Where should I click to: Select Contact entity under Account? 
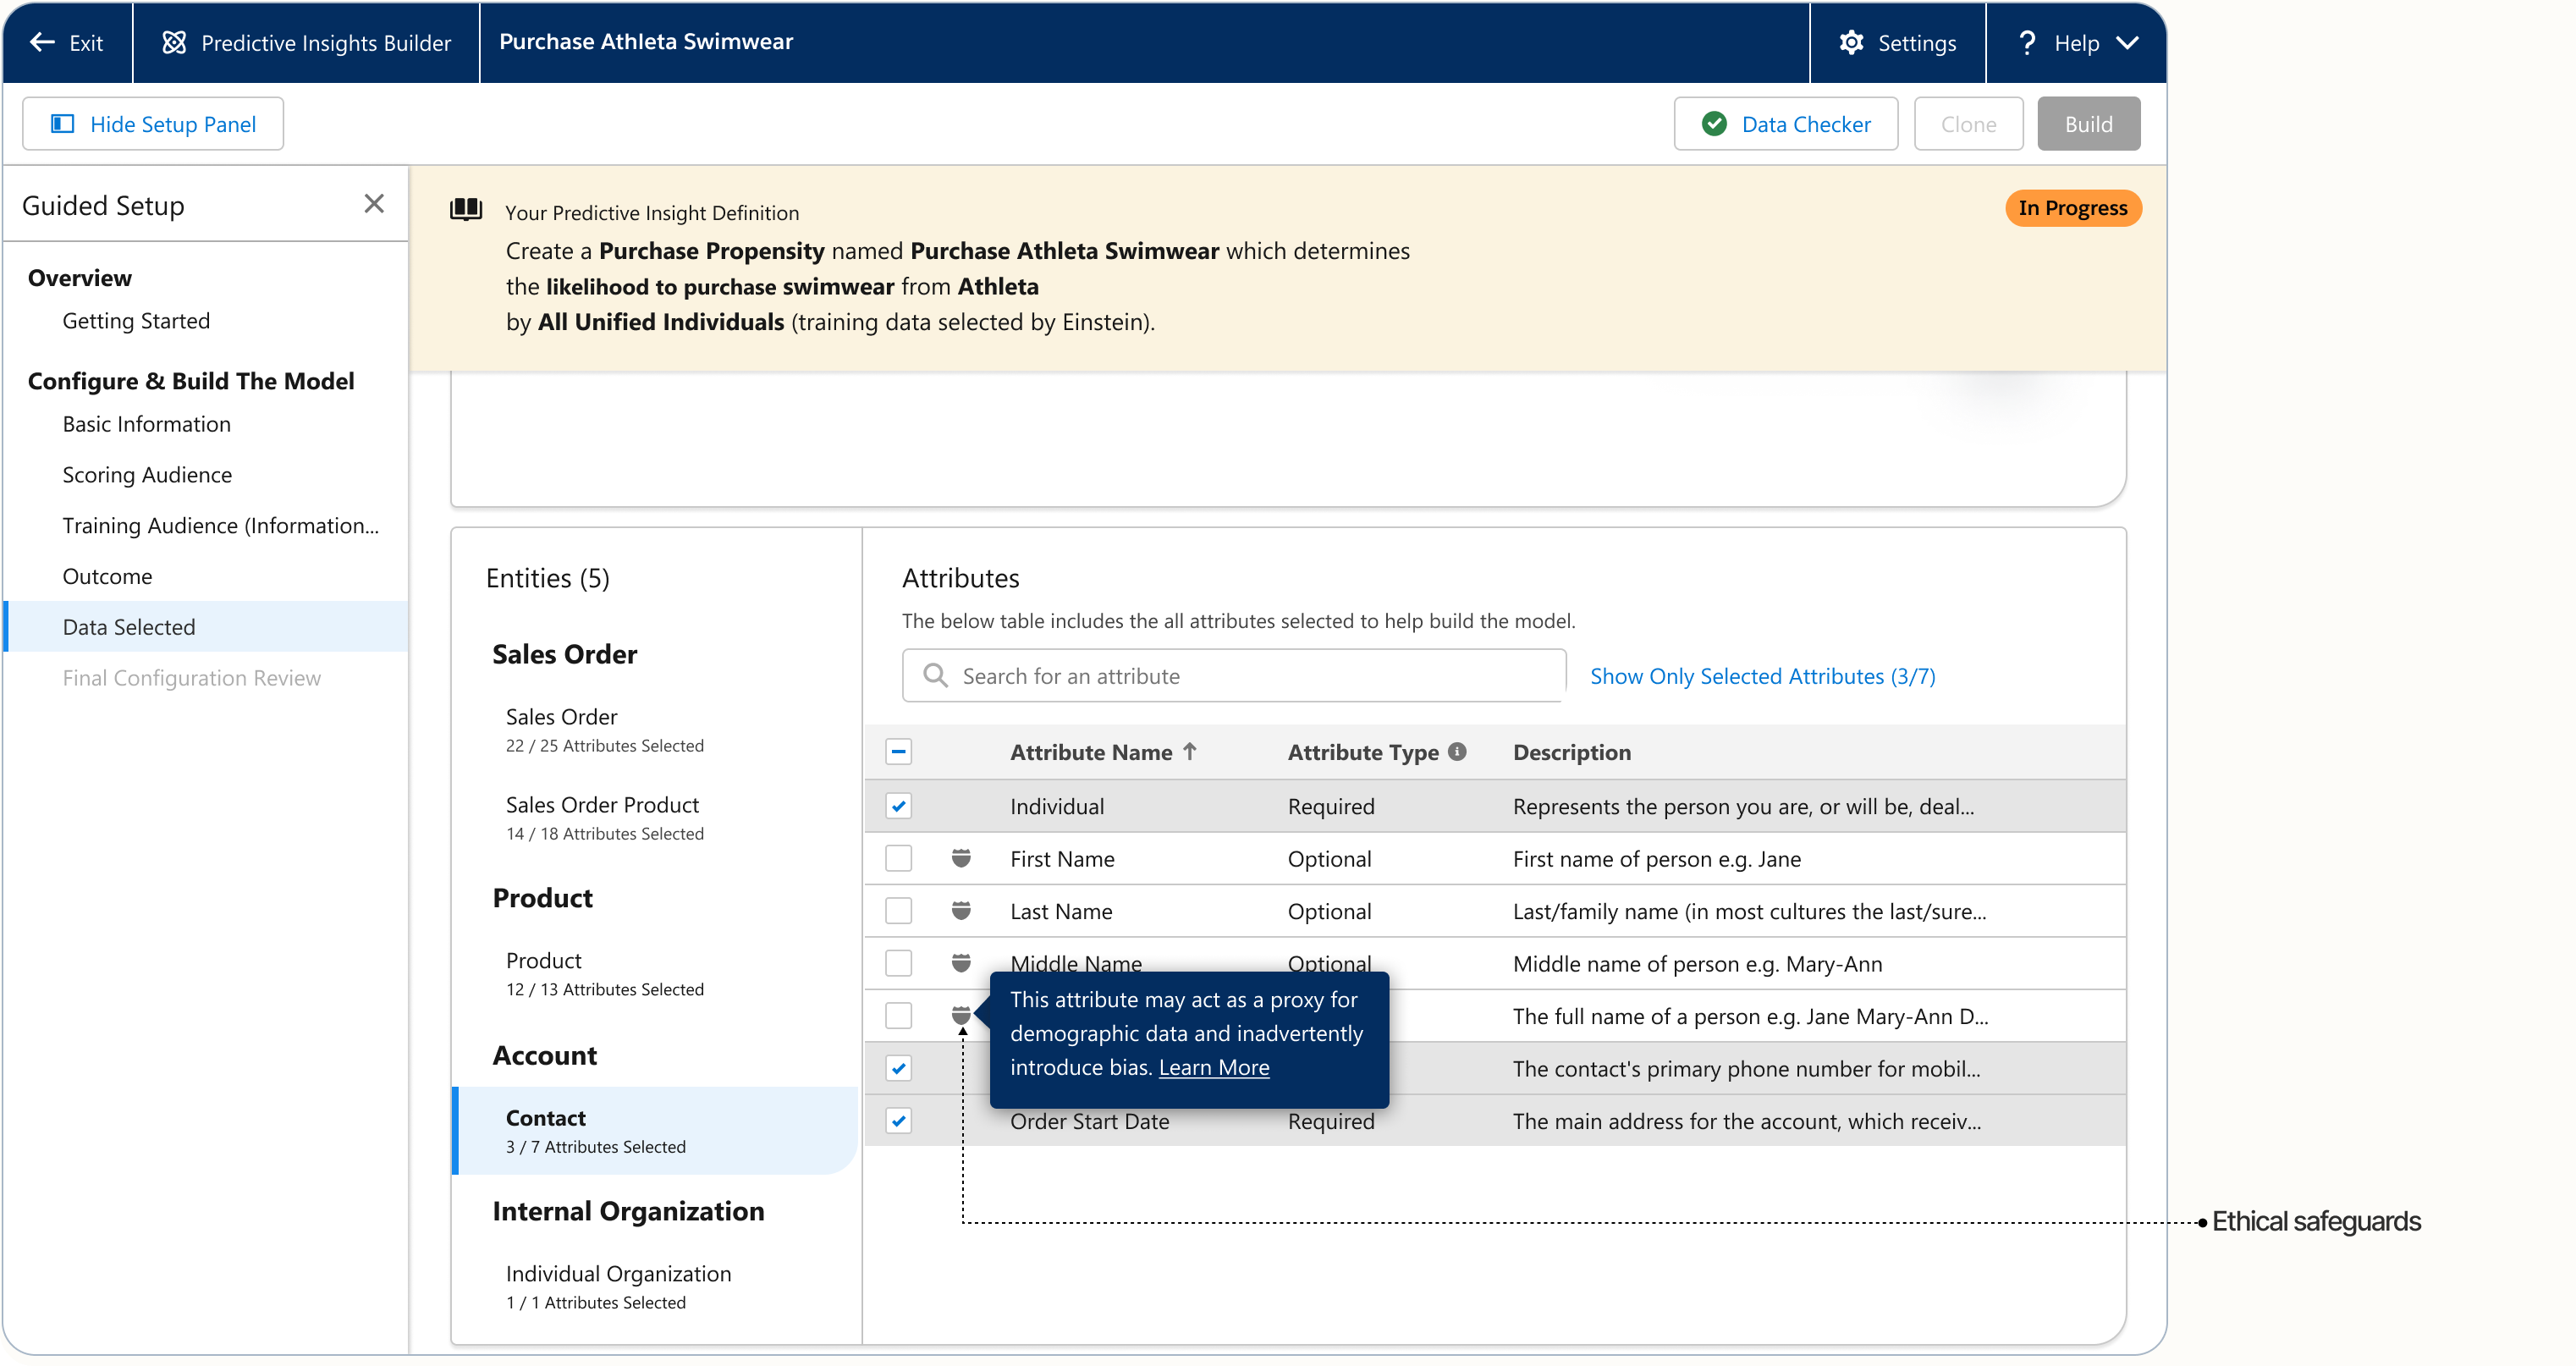click(x=655, y=1131)
